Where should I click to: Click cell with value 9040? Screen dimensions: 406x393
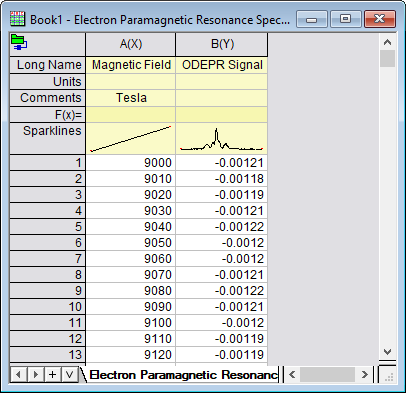131,227
